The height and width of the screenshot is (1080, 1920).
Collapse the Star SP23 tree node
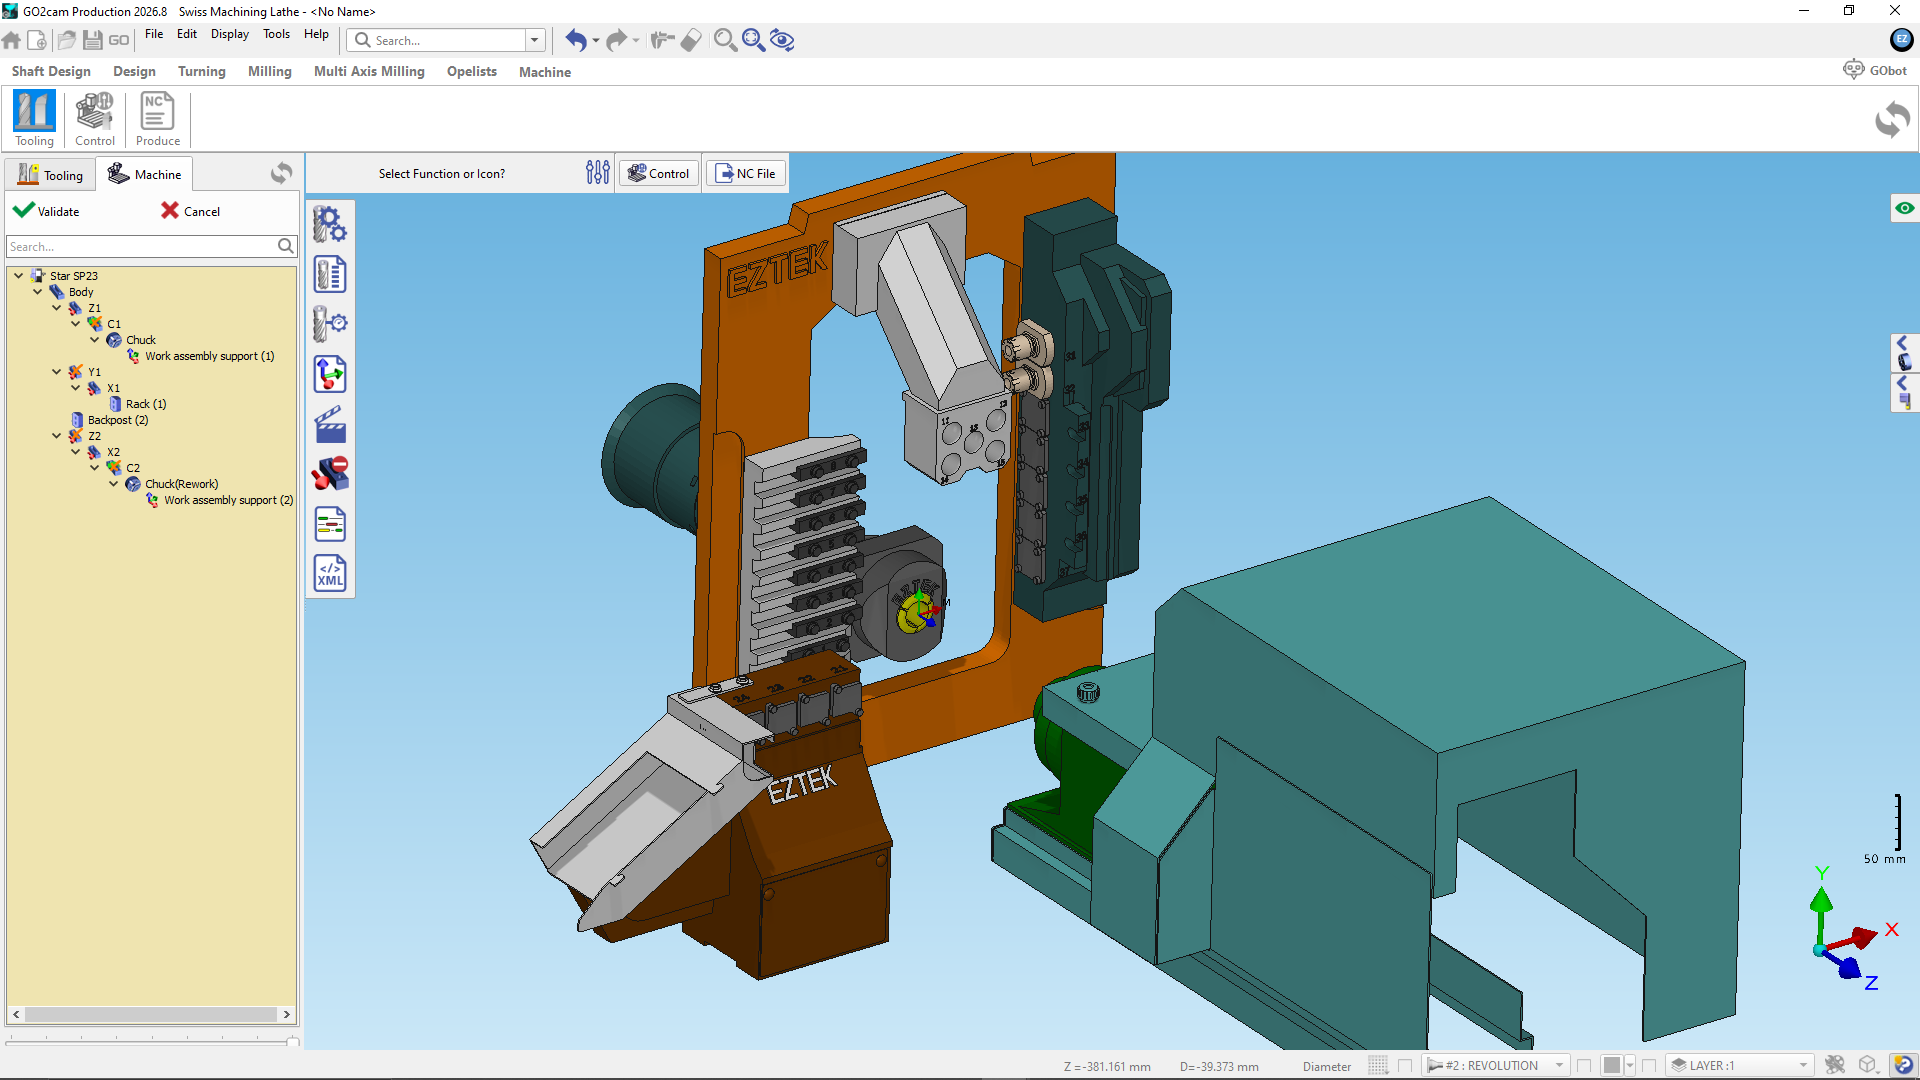pyautogui.click(x=18, y=276)
